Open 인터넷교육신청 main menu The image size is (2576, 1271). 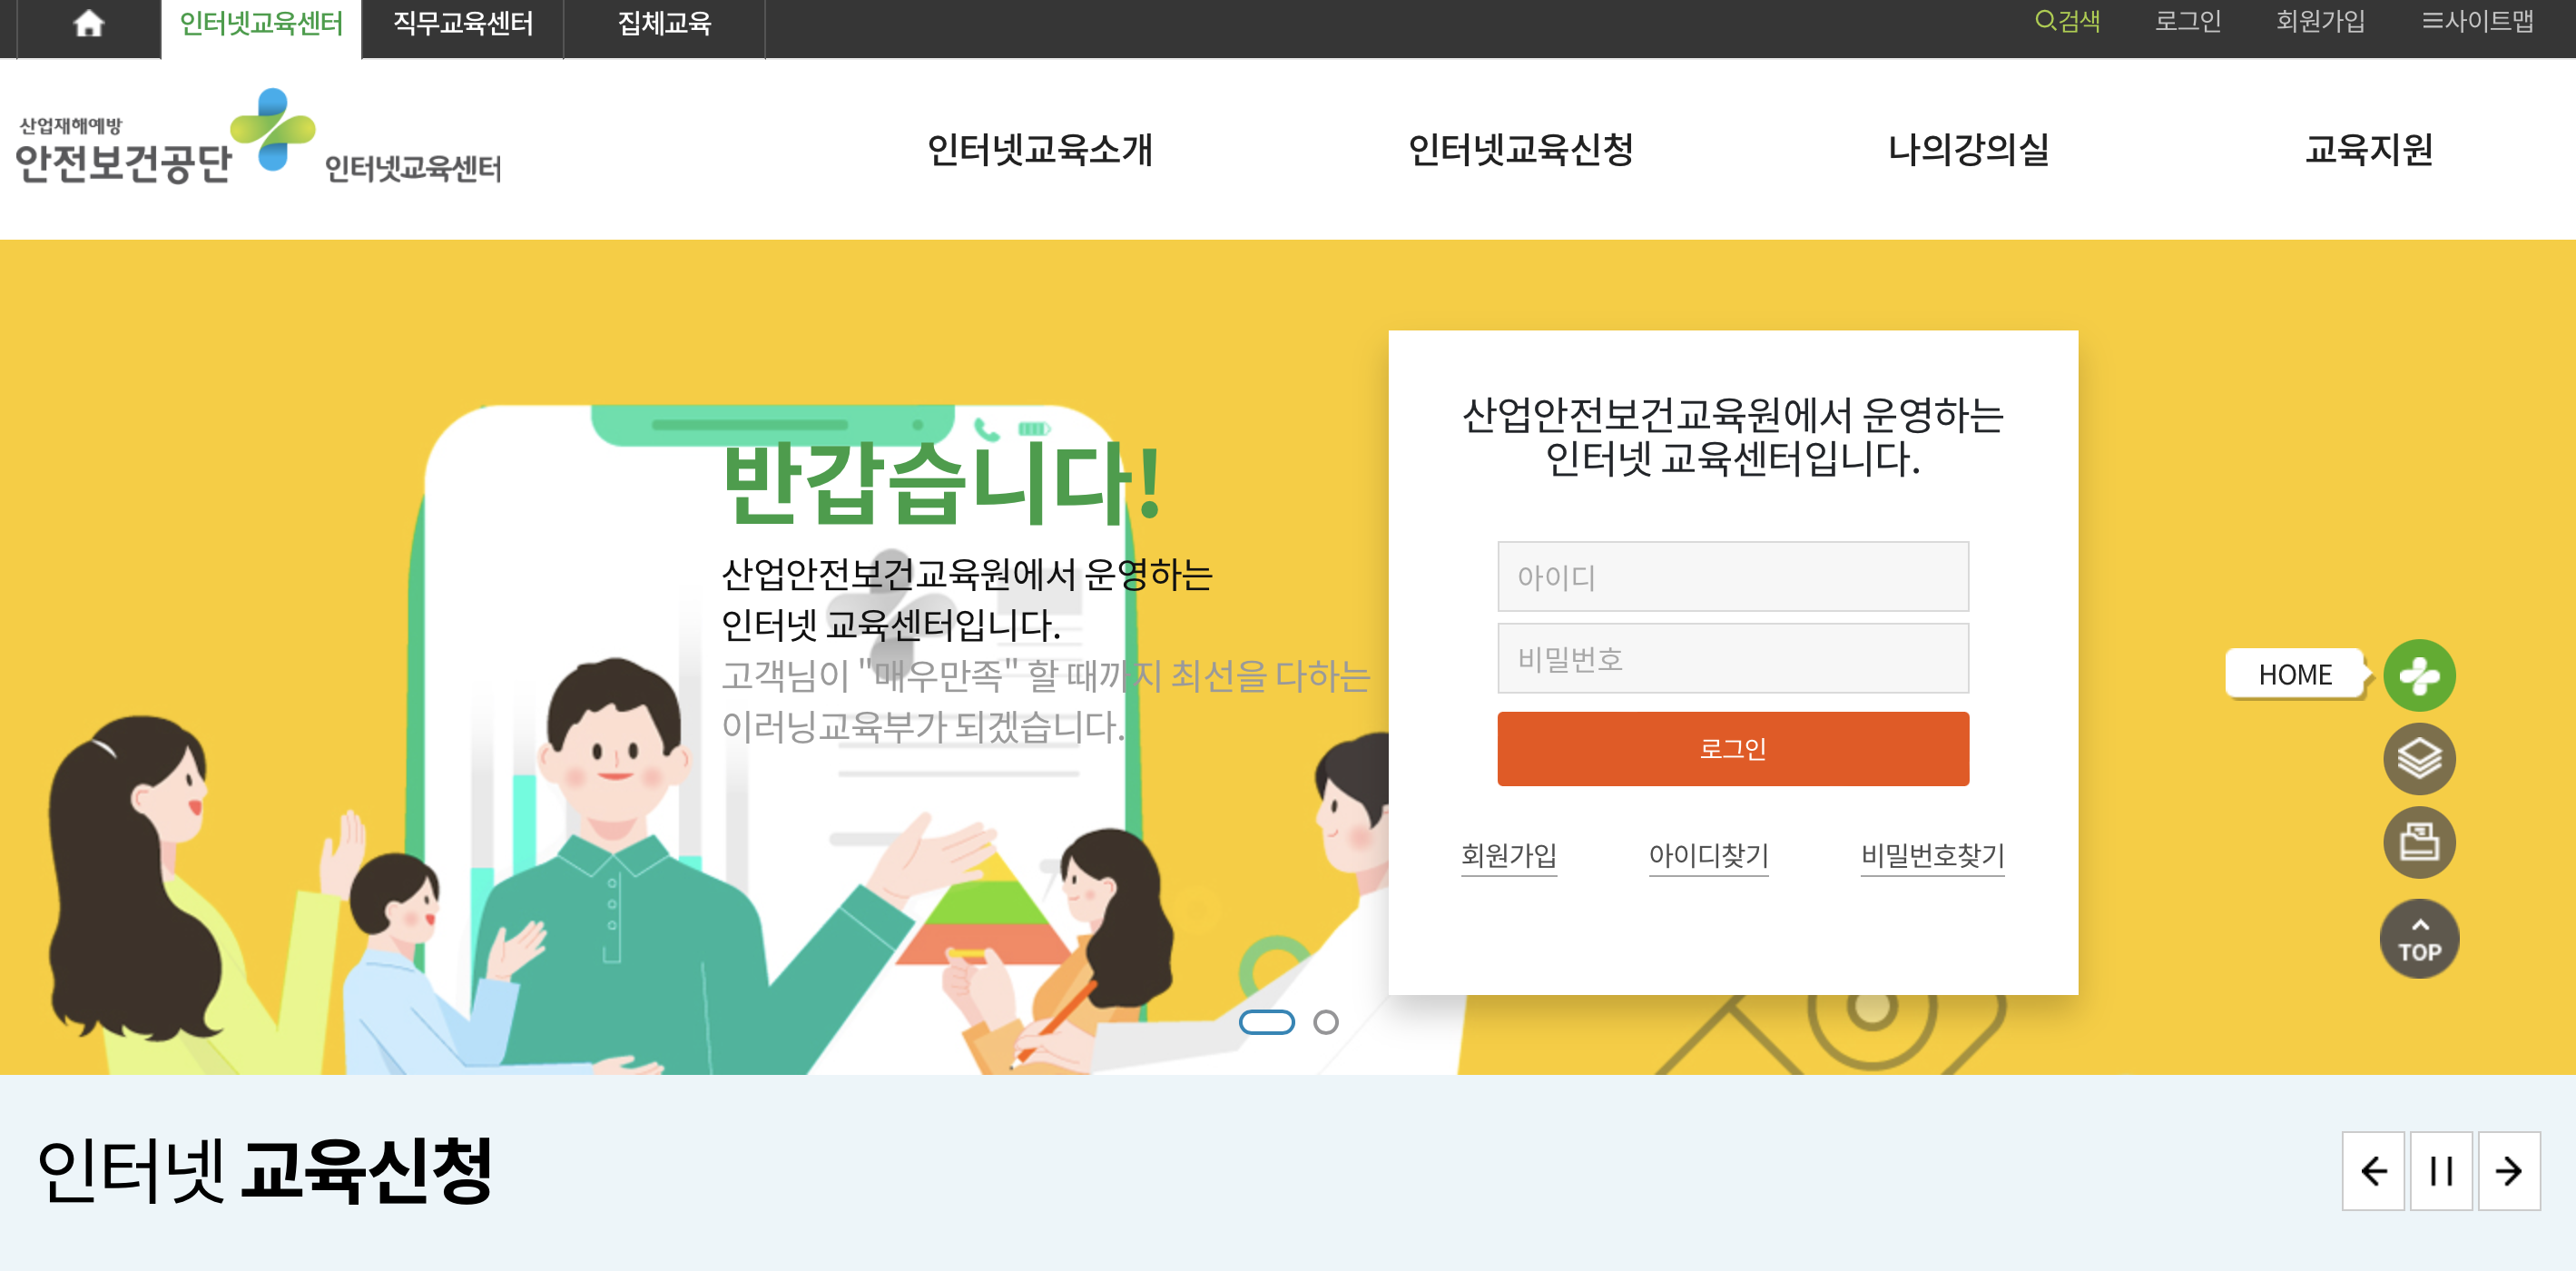[1520, 150]
